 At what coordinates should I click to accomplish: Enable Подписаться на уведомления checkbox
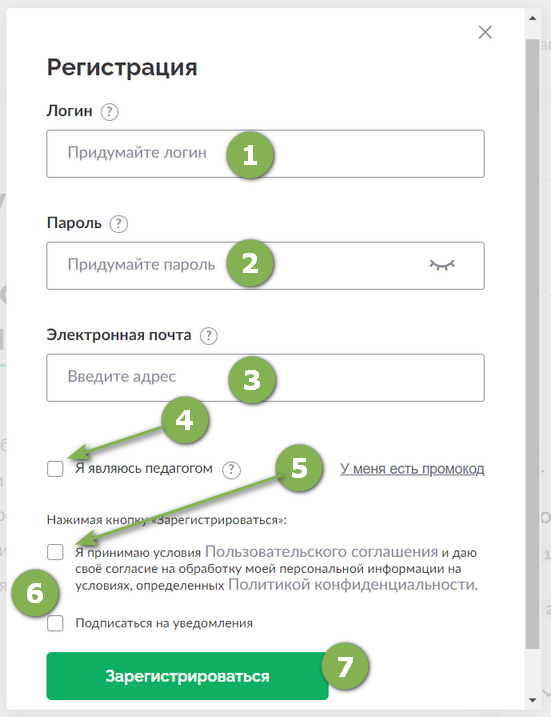click(x=55, y=623)
